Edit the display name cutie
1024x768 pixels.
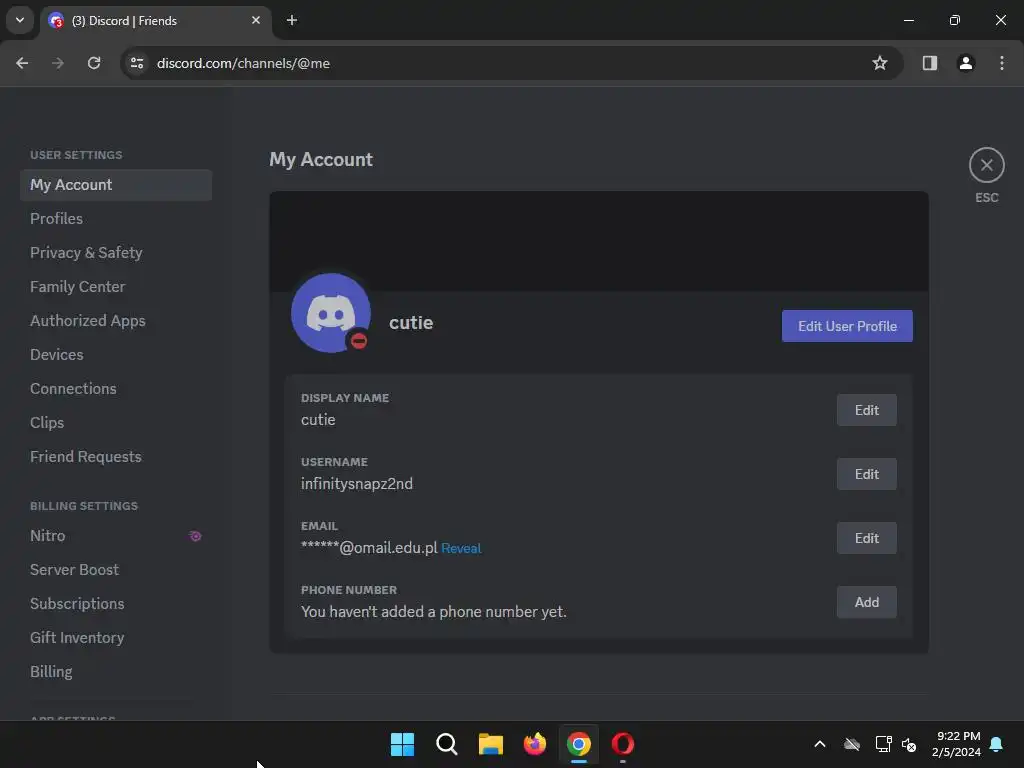coord(867,410)
